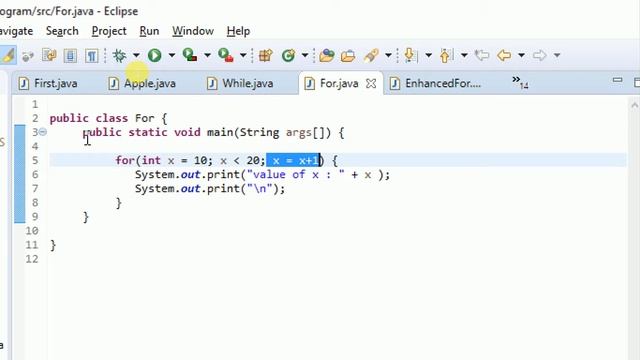Click the Debug bug icon in toolbar
The image size is (640, 360).
(119, 55)
